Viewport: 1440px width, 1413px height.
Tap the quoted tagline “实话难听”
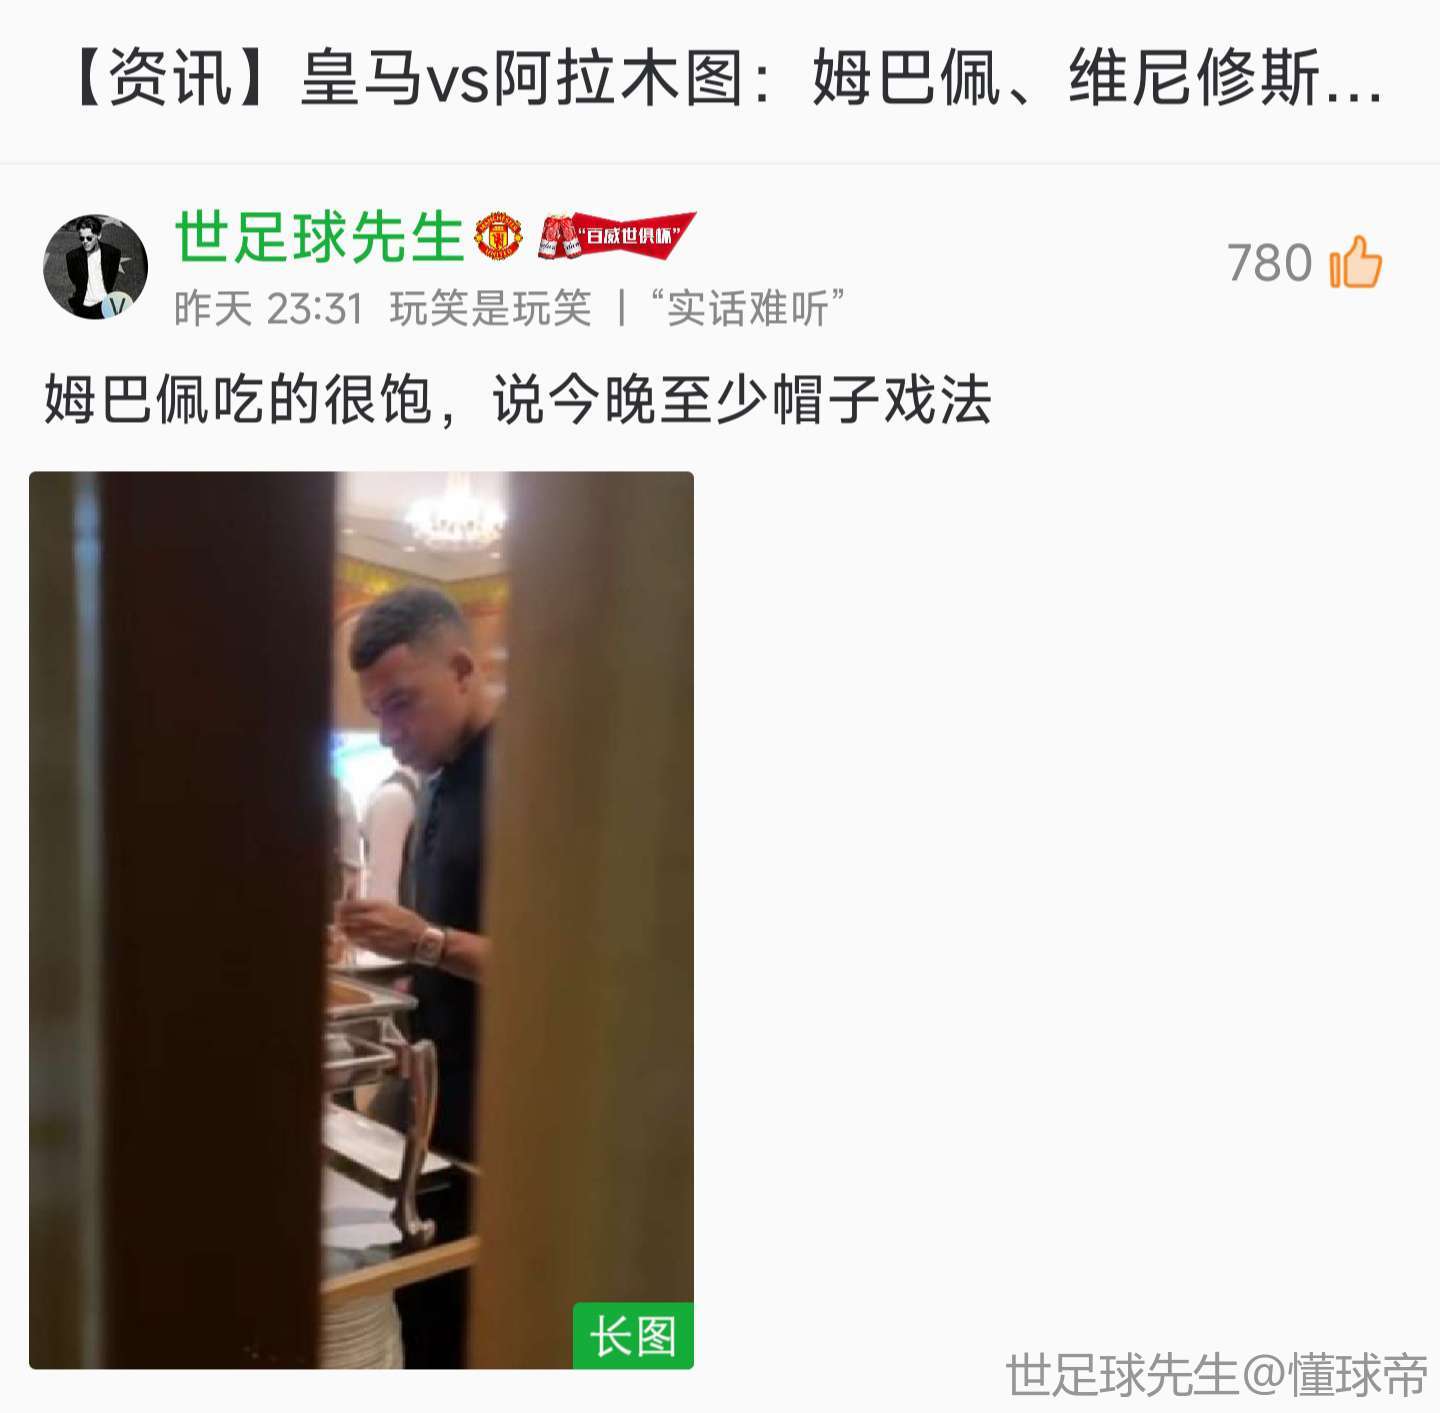[x=747, y=308]
